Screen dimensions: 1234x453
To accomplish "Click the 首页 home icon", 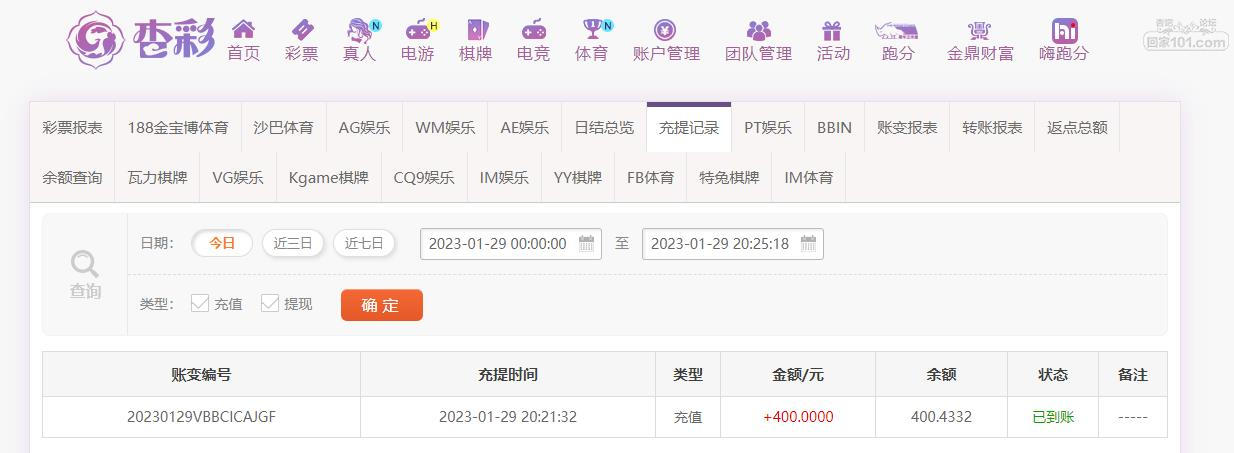I will click(243, 30).
